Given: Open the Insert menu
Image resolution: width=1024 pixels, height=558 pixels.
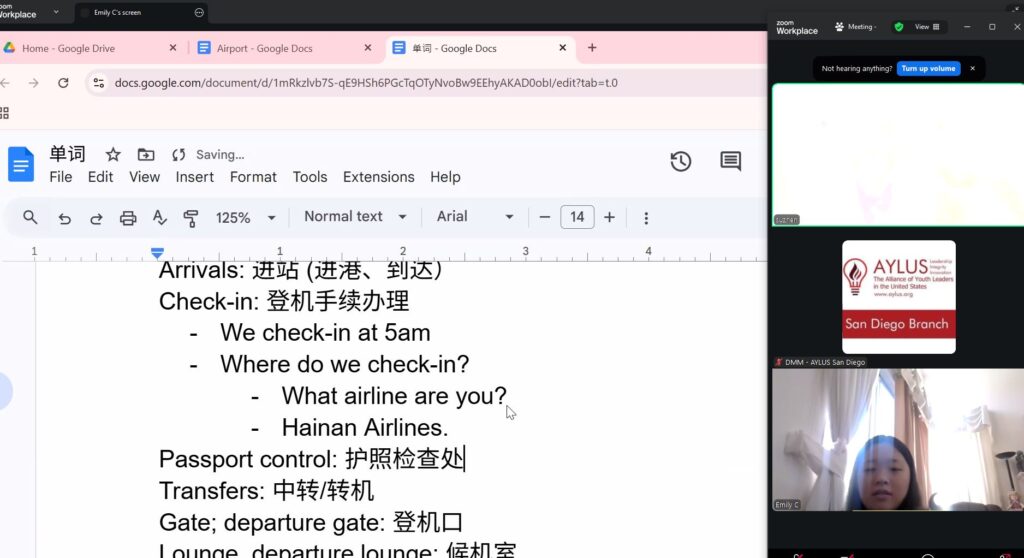Looking at the screenshot, I should coord(195,177).
